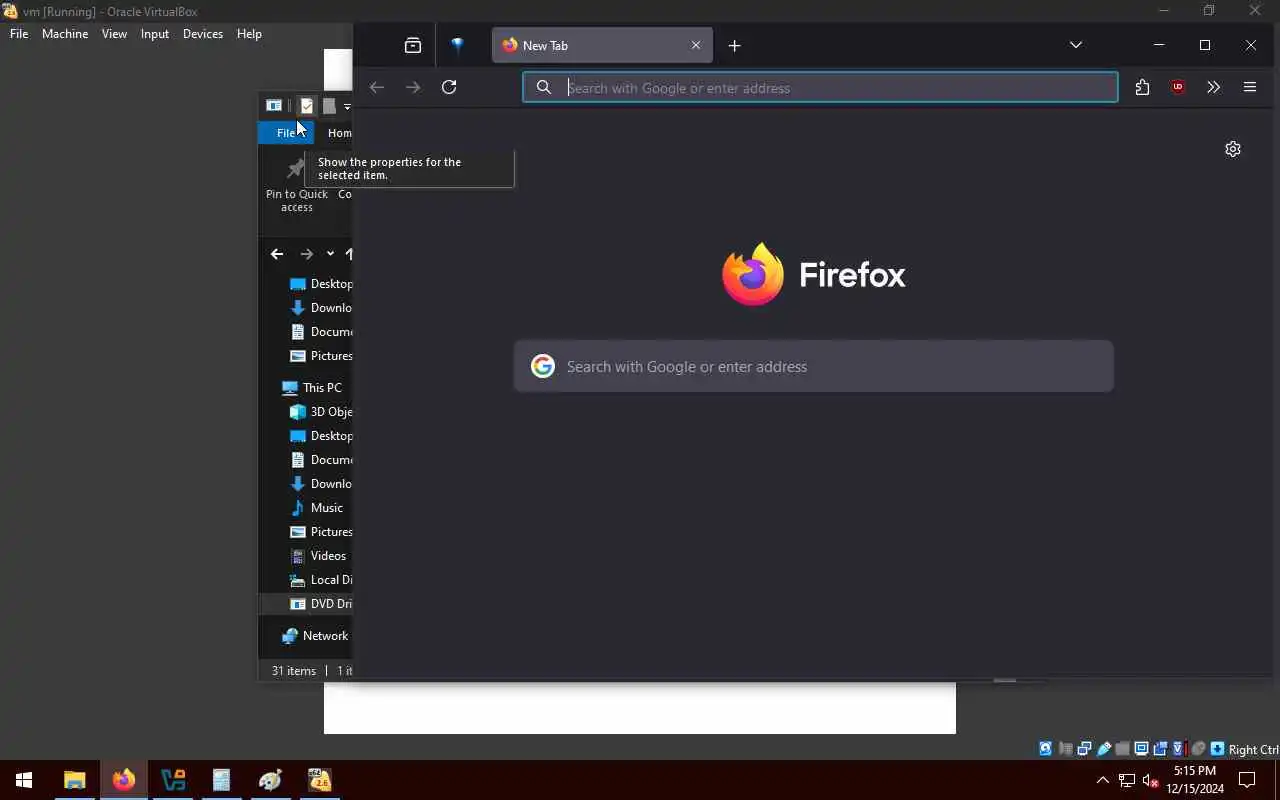1280x800 pixels.
Task: List all tabs dropdown in Firefox
Action: point(1076,45)
